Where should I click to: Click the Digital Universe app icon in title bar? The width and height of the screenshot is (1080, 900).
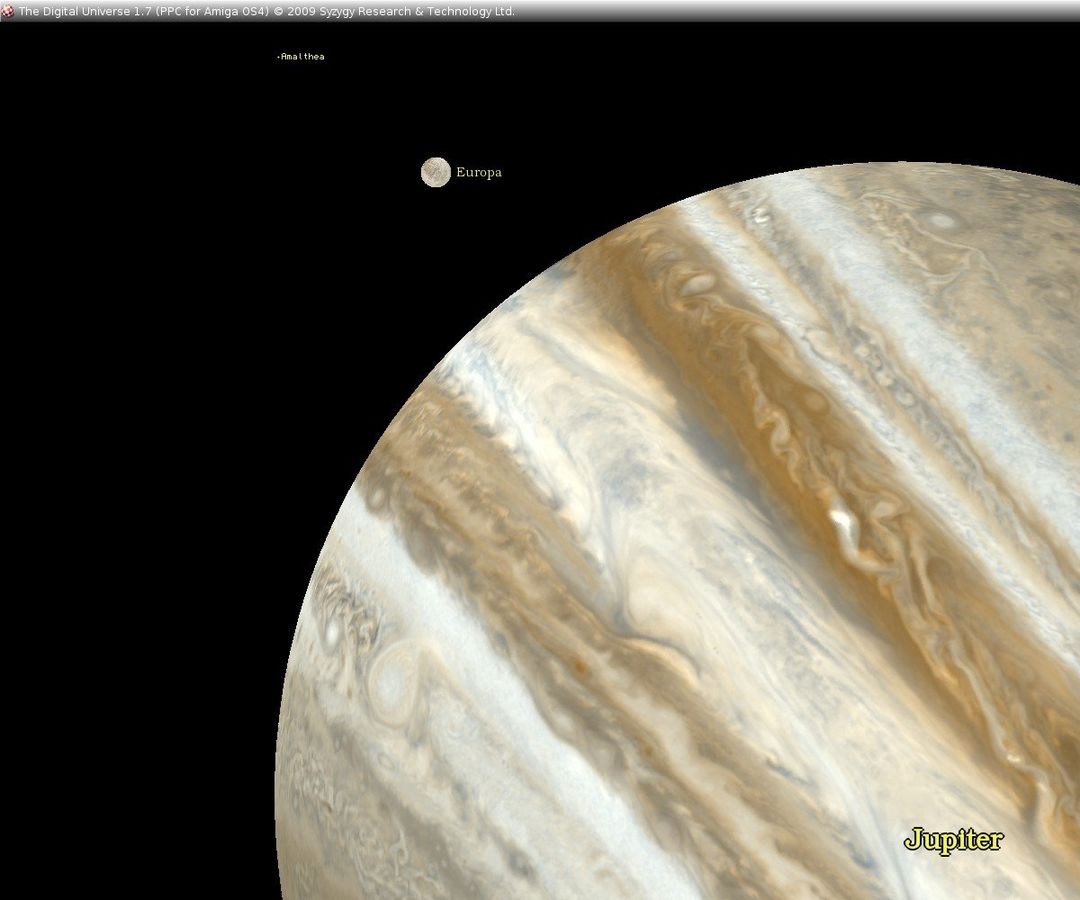7,11
